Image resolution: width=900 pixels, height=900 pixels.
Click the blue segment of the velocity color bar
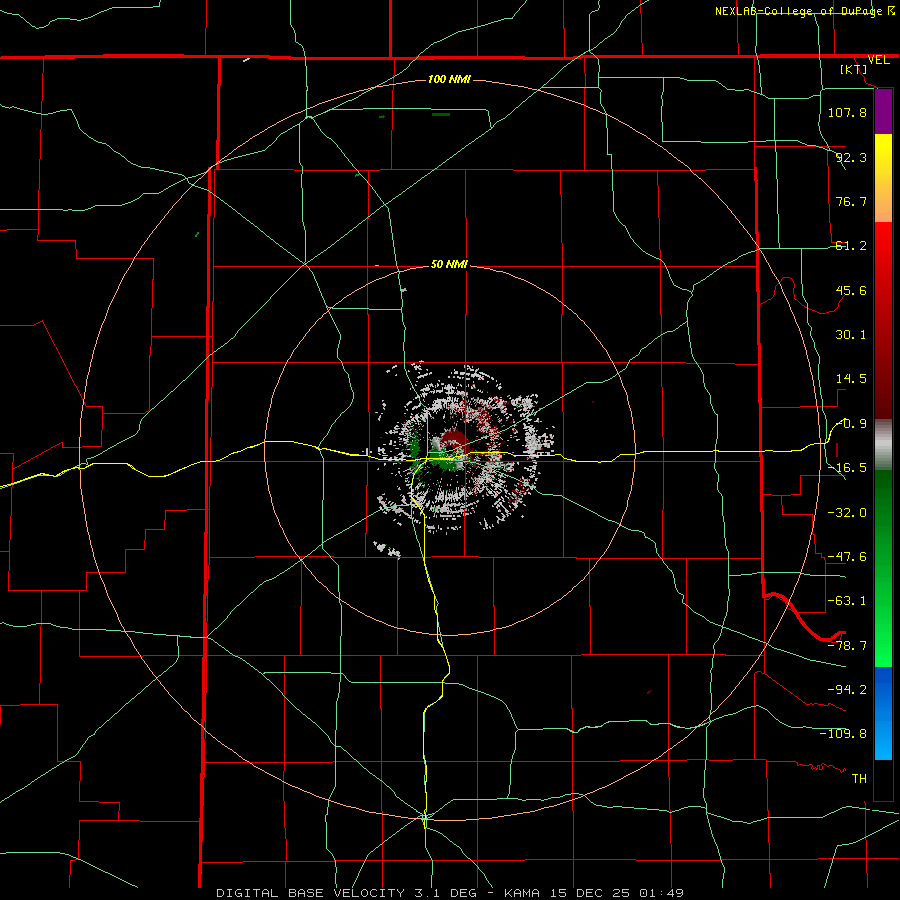(x=883, y=713)
